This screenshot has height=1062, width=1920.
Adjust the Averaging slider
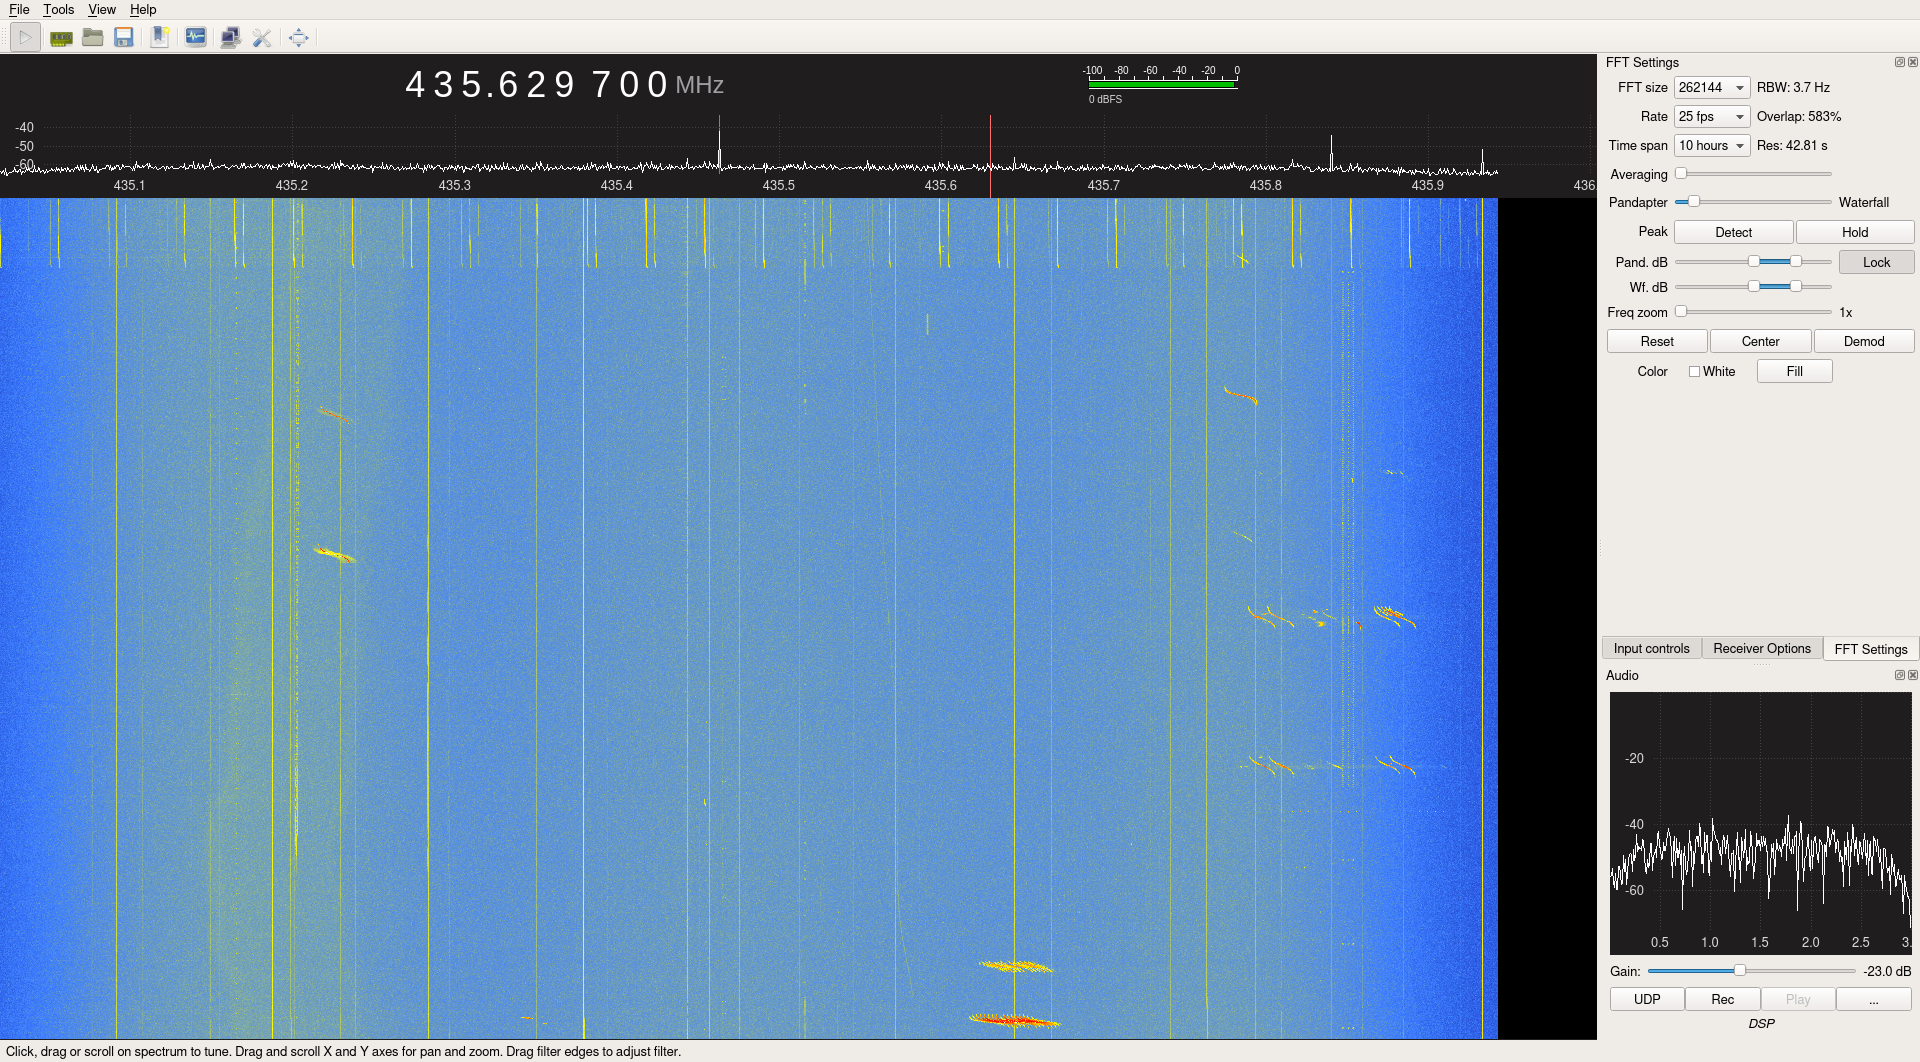click(x=1753, y=174)
